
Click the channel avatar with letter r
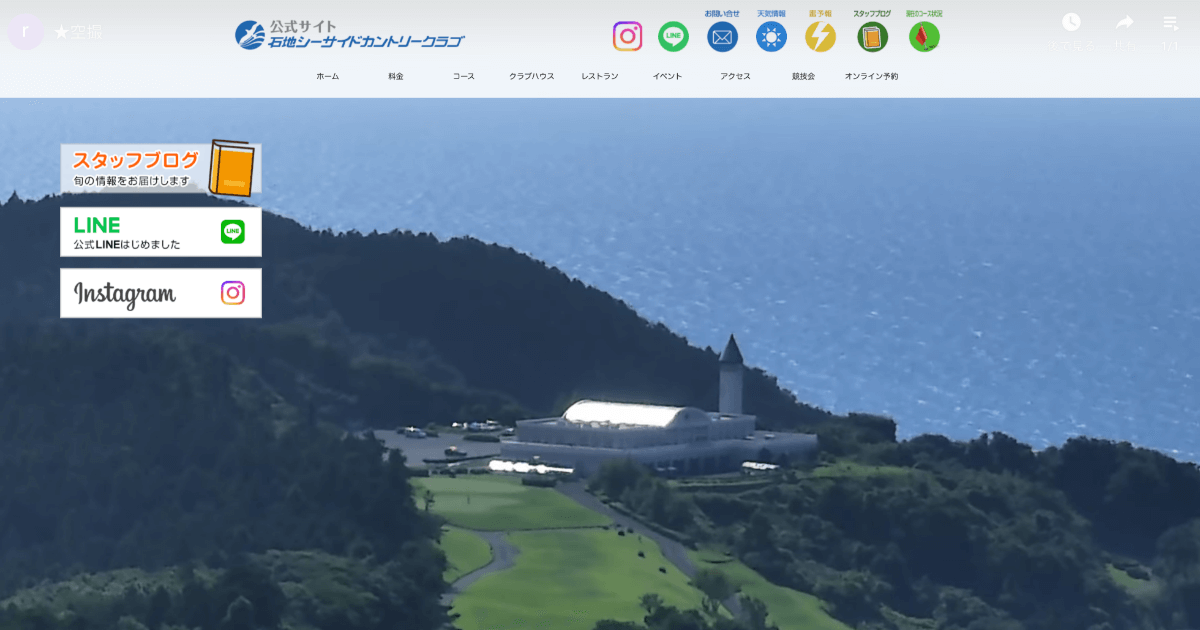(x=26, y=31)
